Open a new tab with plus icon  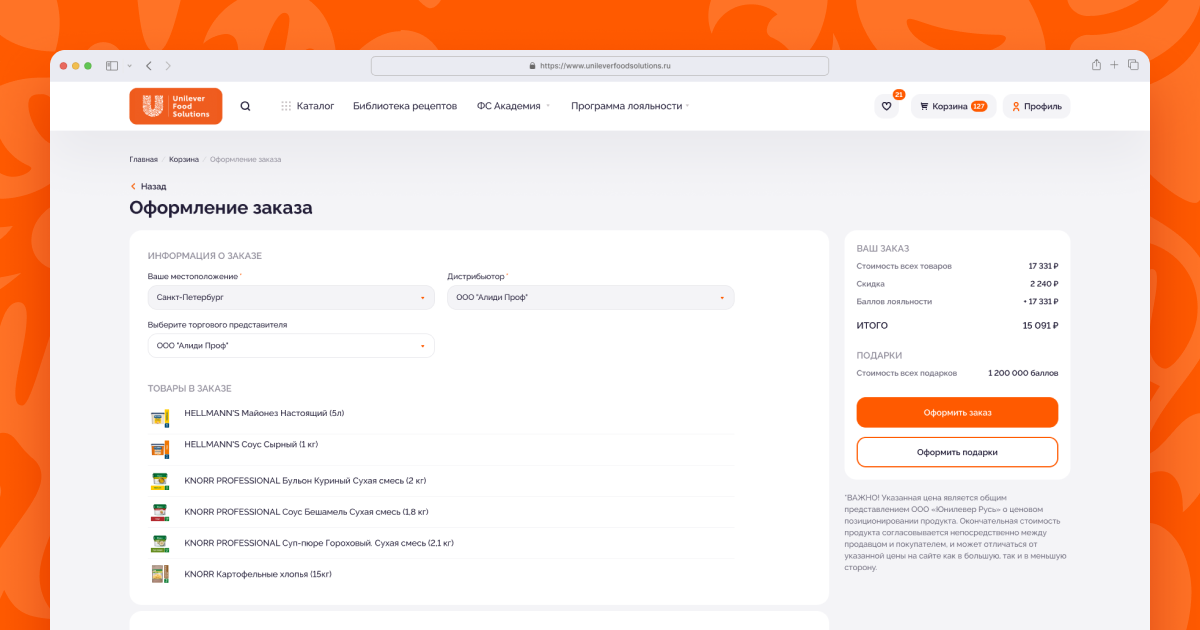pos(1114,65)
